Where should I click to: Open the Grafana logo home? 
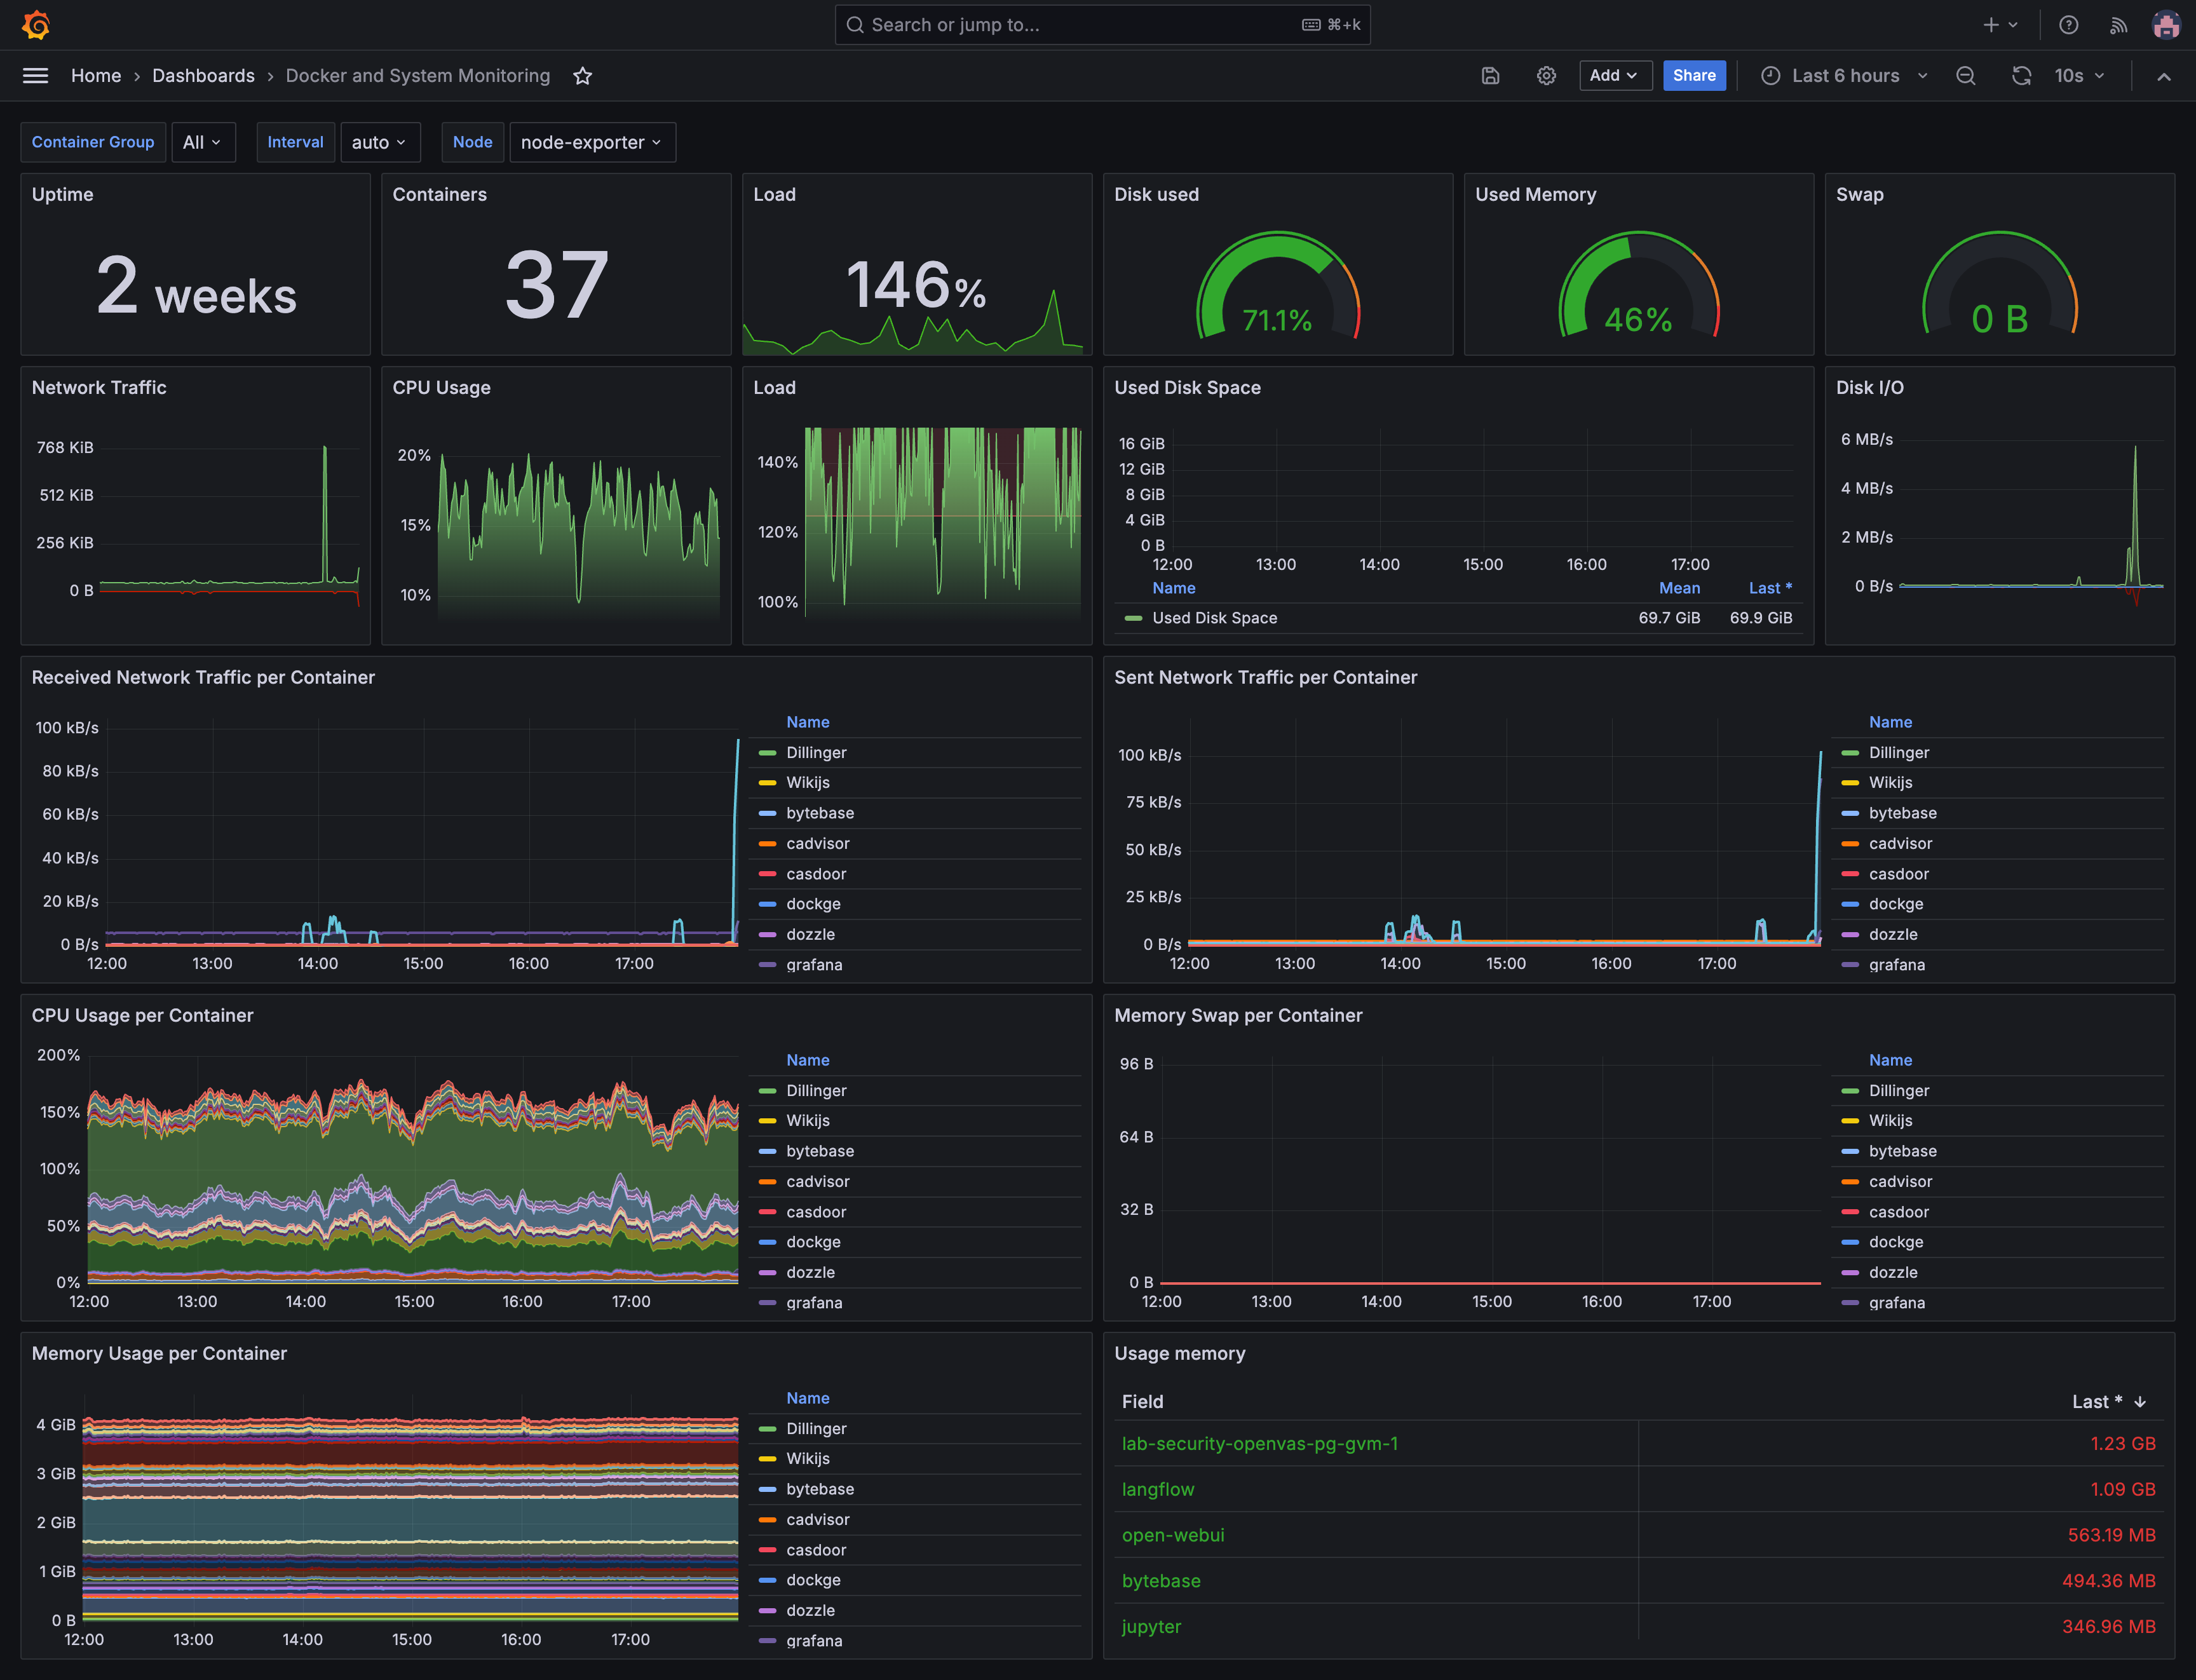36,25
